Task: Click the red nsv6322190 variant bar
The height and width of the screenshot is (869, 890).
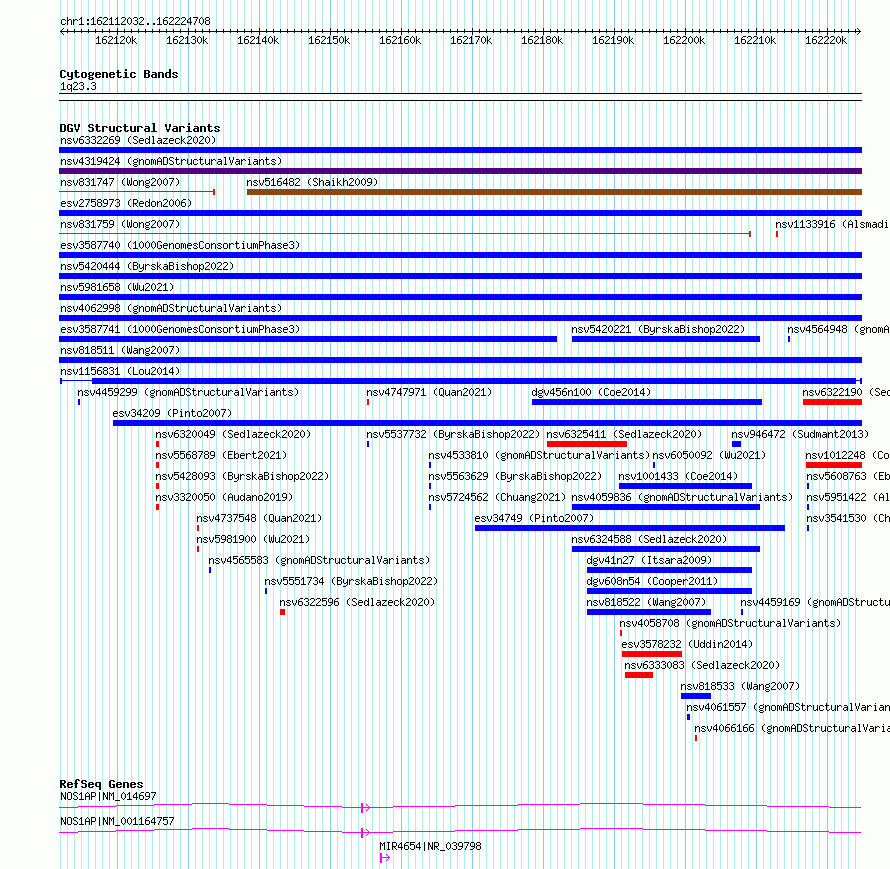Action: 833,402
